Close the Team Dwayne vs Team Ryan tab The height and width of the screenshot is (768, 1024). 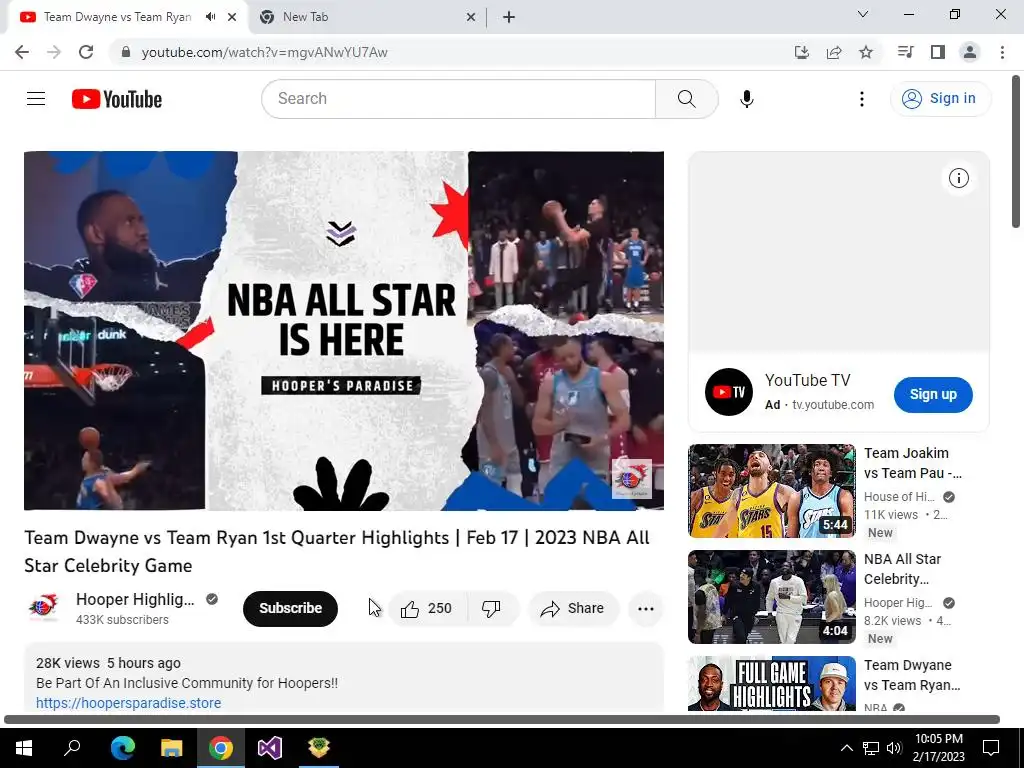[232, 18]
